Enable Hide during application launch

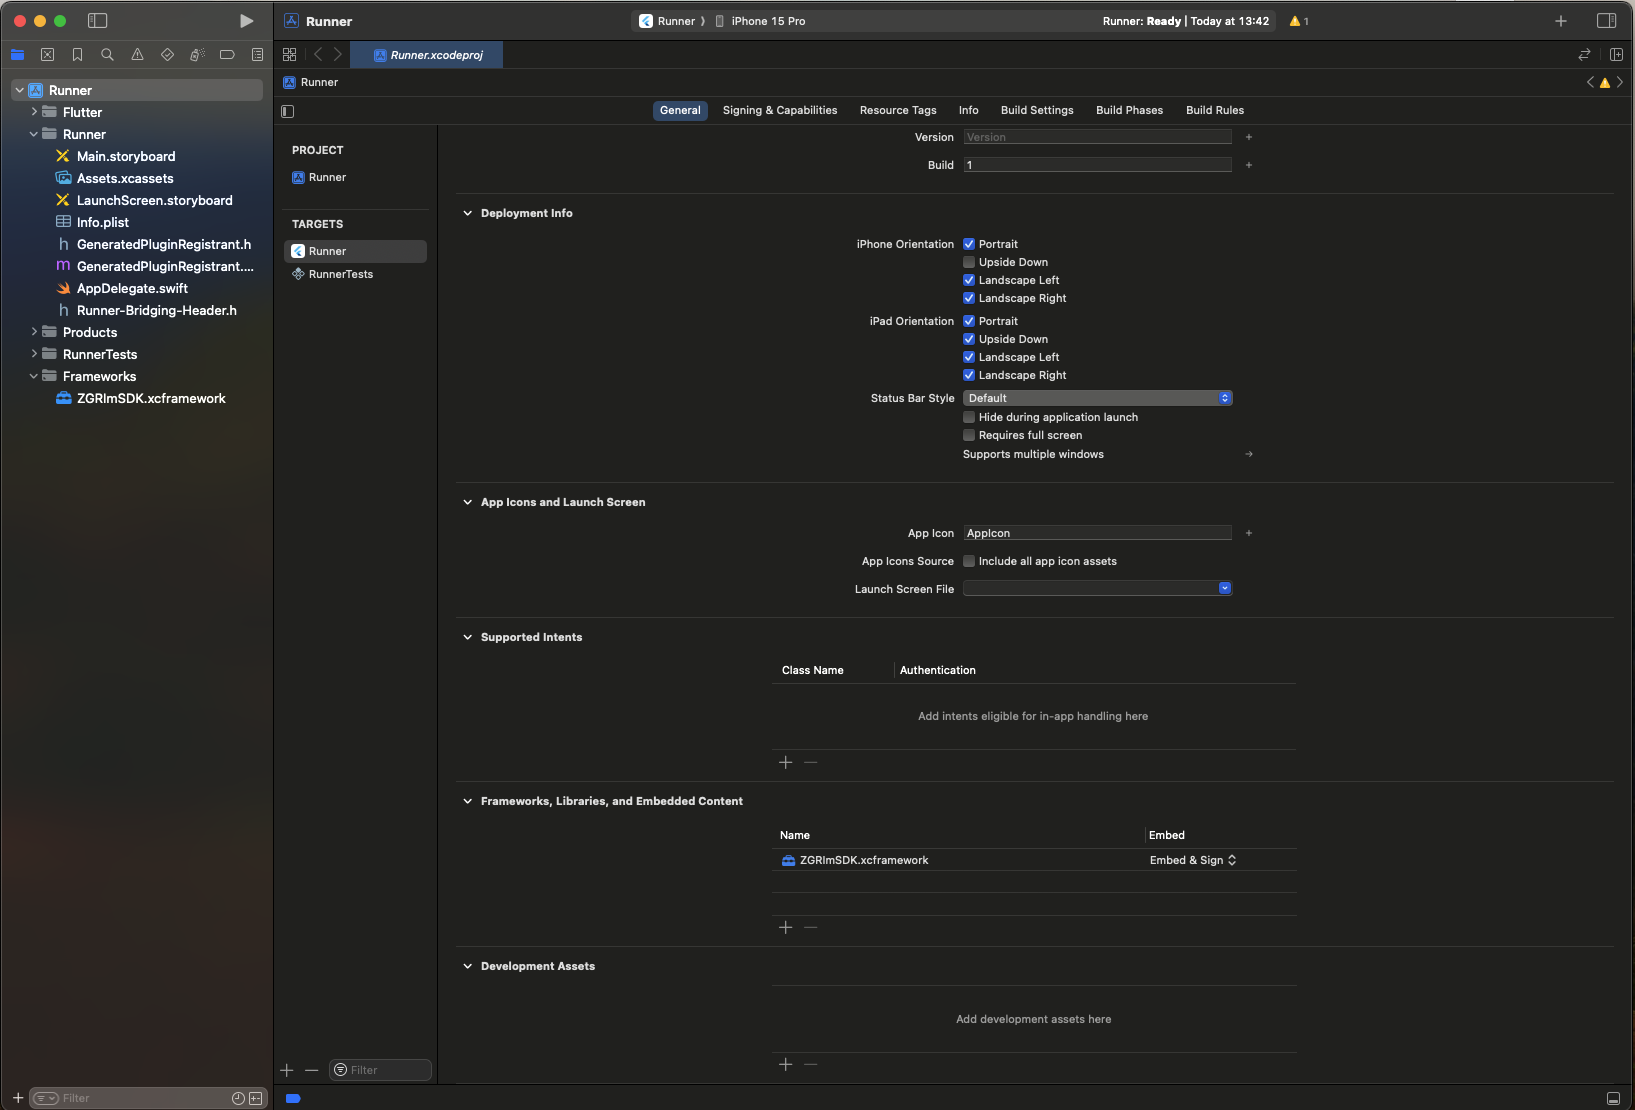[969, 417]
